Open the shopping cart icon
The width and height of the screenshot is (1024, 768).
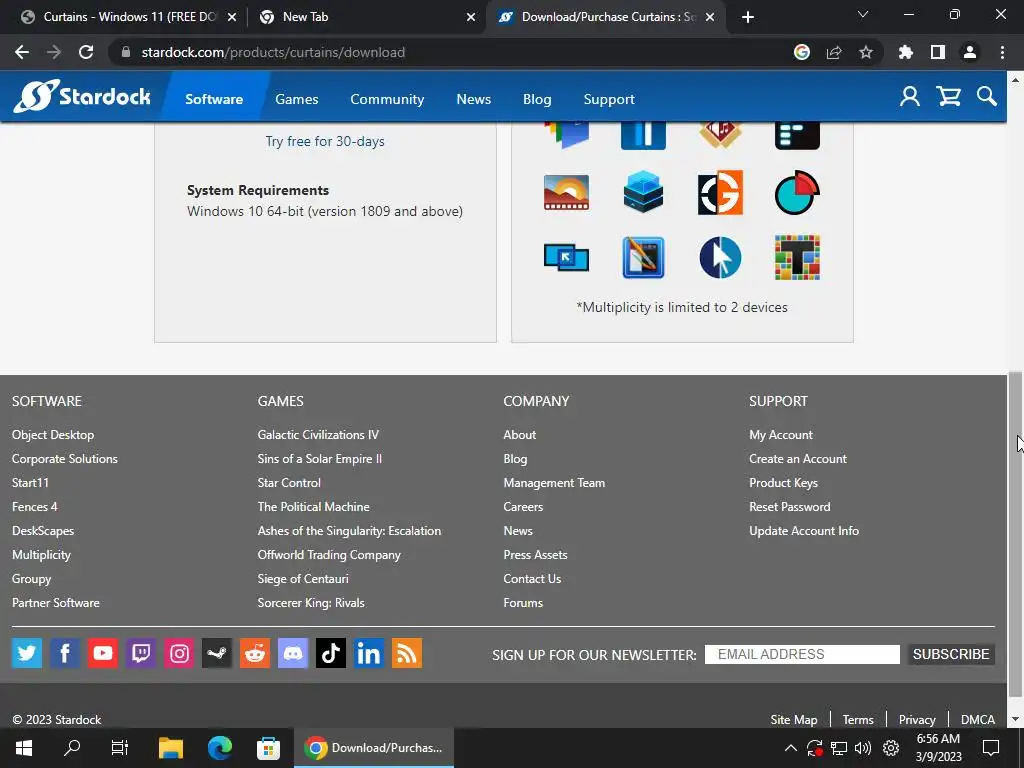click(x=948, y=97)
